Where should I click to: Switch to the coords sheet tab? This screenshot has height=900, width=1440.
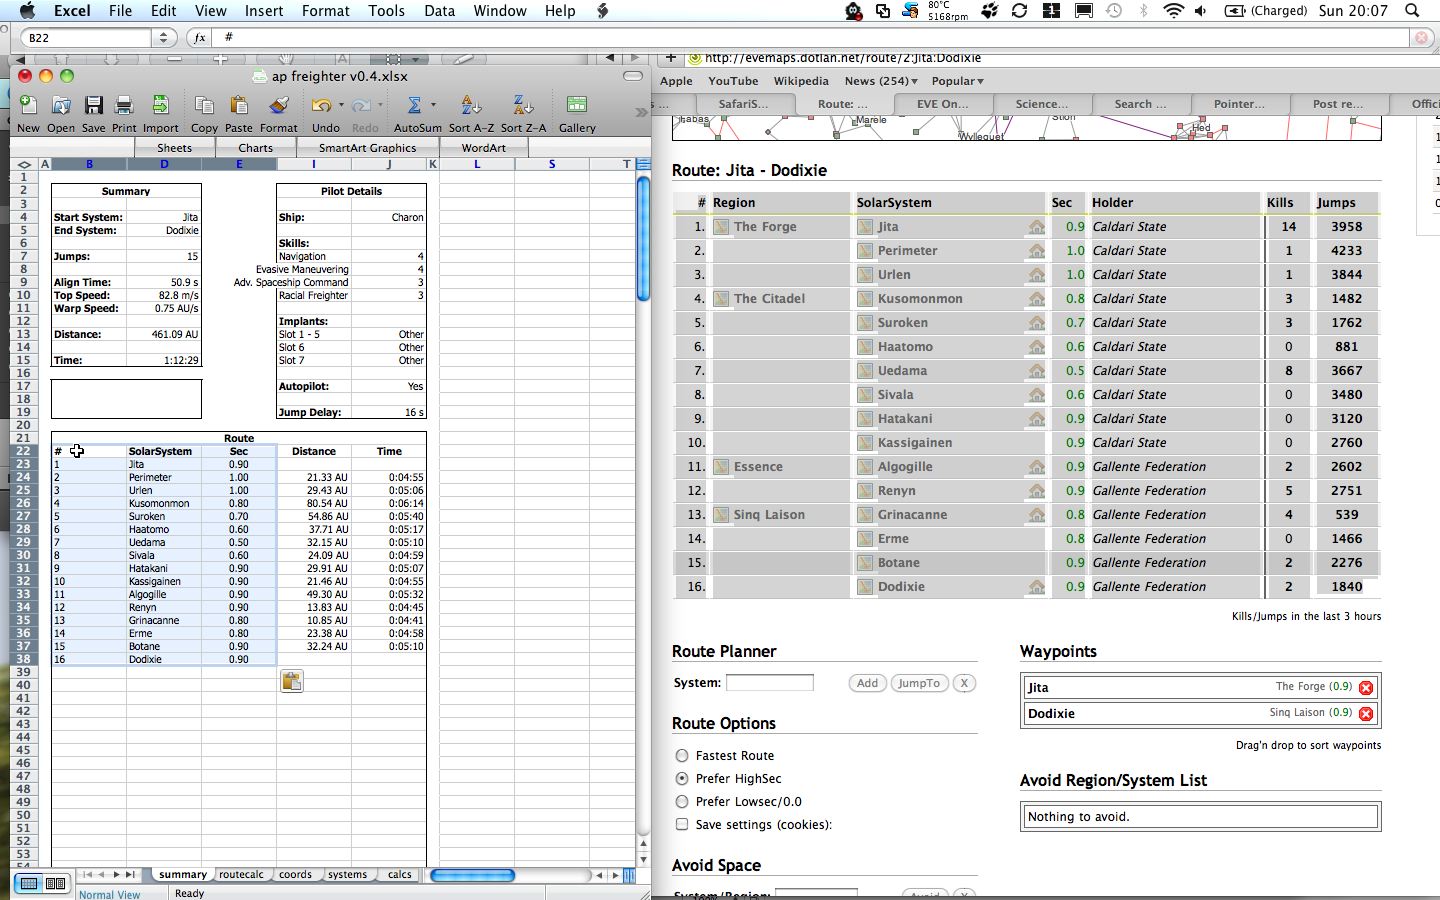295,875
